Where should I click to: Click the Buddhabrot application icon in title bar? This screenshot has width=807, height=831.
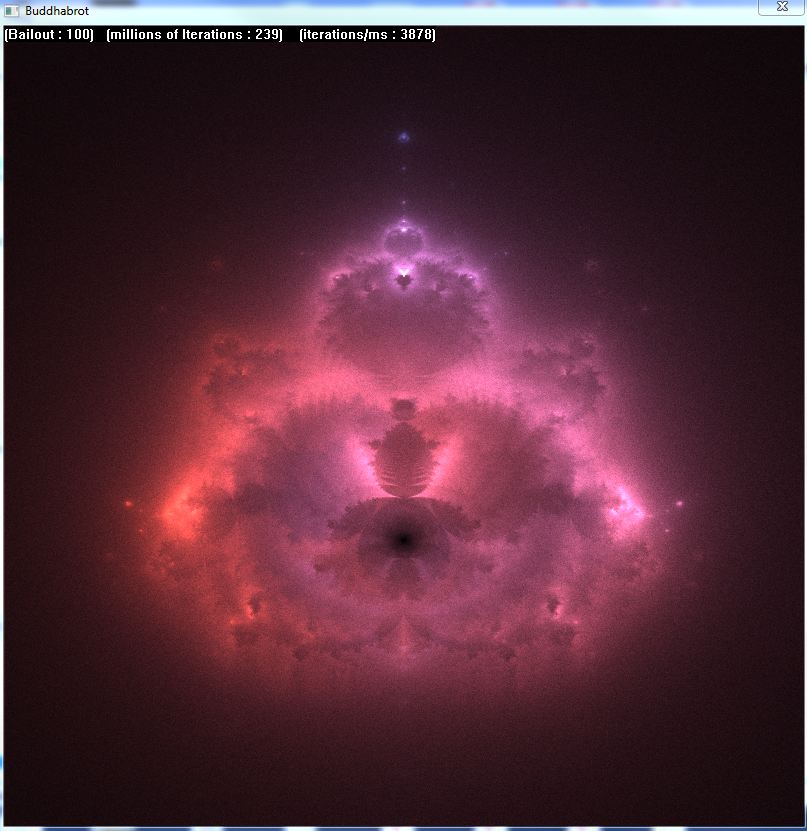point(12,10)
